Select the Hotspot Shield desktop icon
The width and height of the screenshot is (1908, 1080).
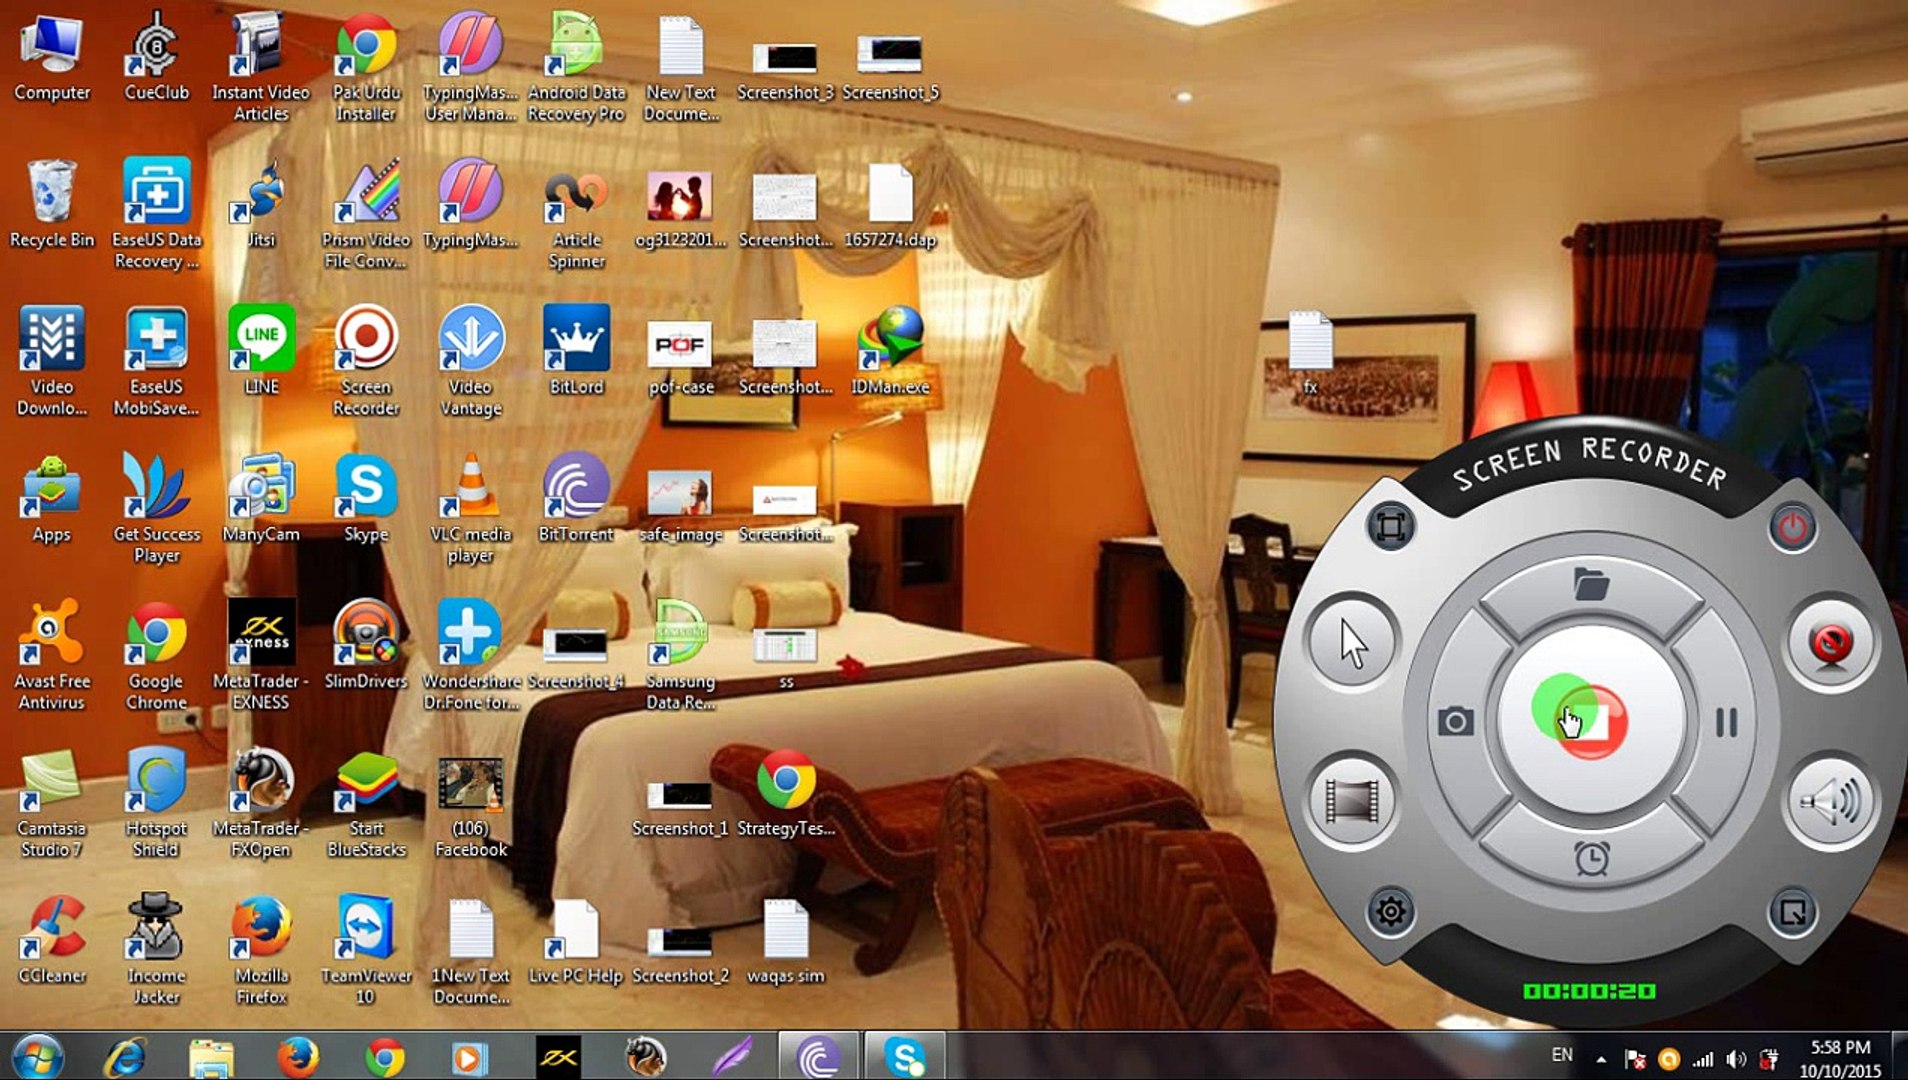[x=156, y=803]
